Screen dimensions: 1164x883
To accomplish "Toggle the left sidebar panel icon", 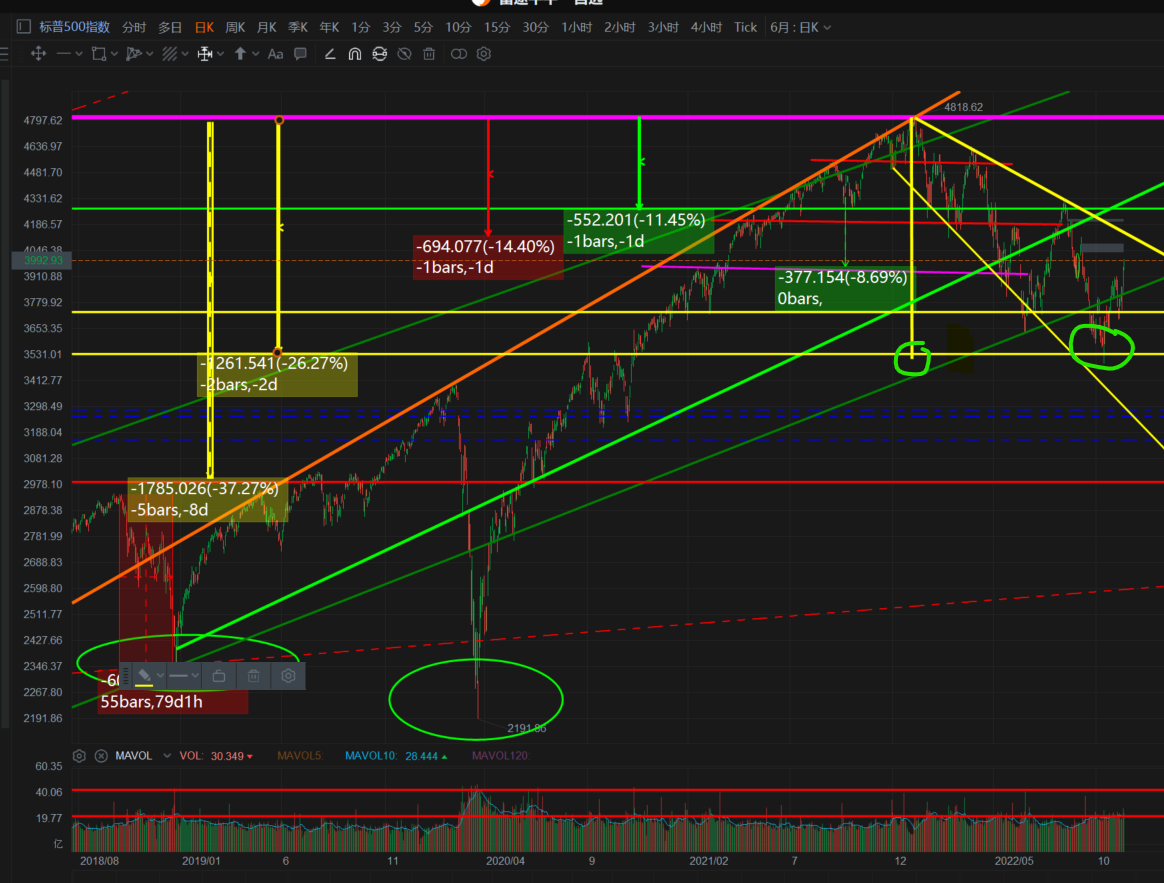I will (x=23, y=27).
